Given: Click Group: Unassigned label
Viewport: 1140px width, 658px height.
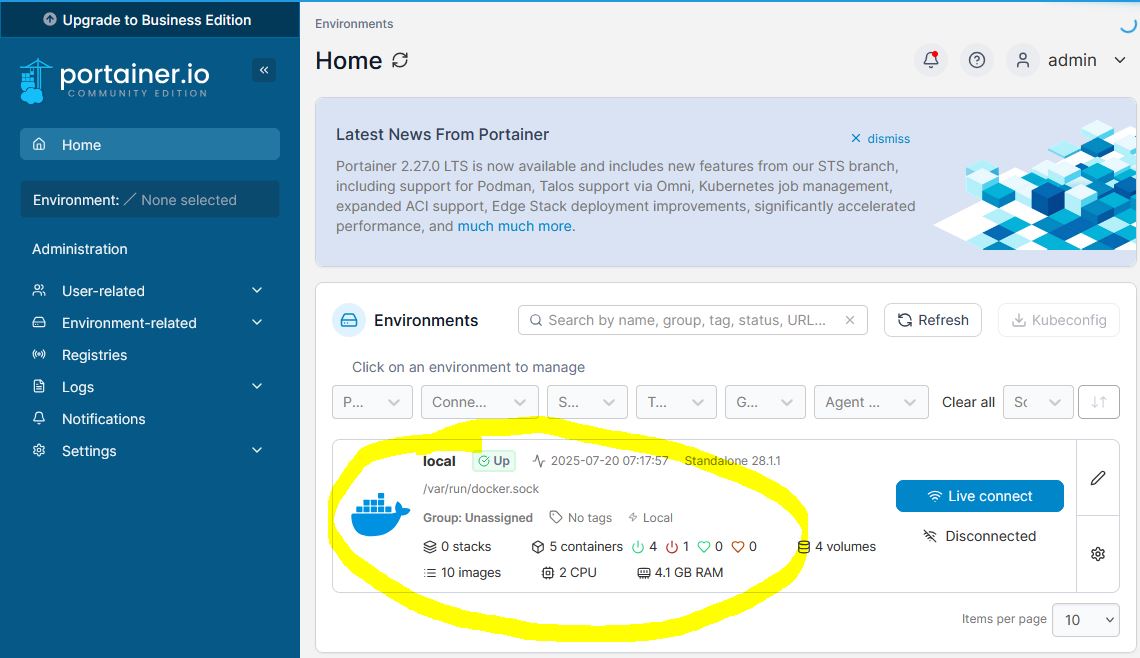Looking at the screenshot, I should [x=478, y=518].
